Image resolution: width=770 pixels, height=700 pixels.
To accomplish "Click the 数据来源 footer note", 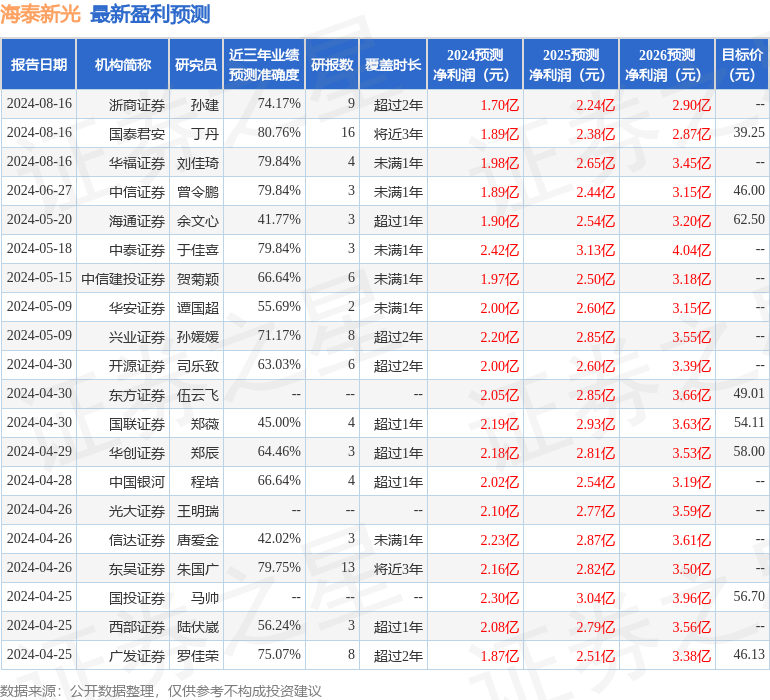I will [161, 691].
